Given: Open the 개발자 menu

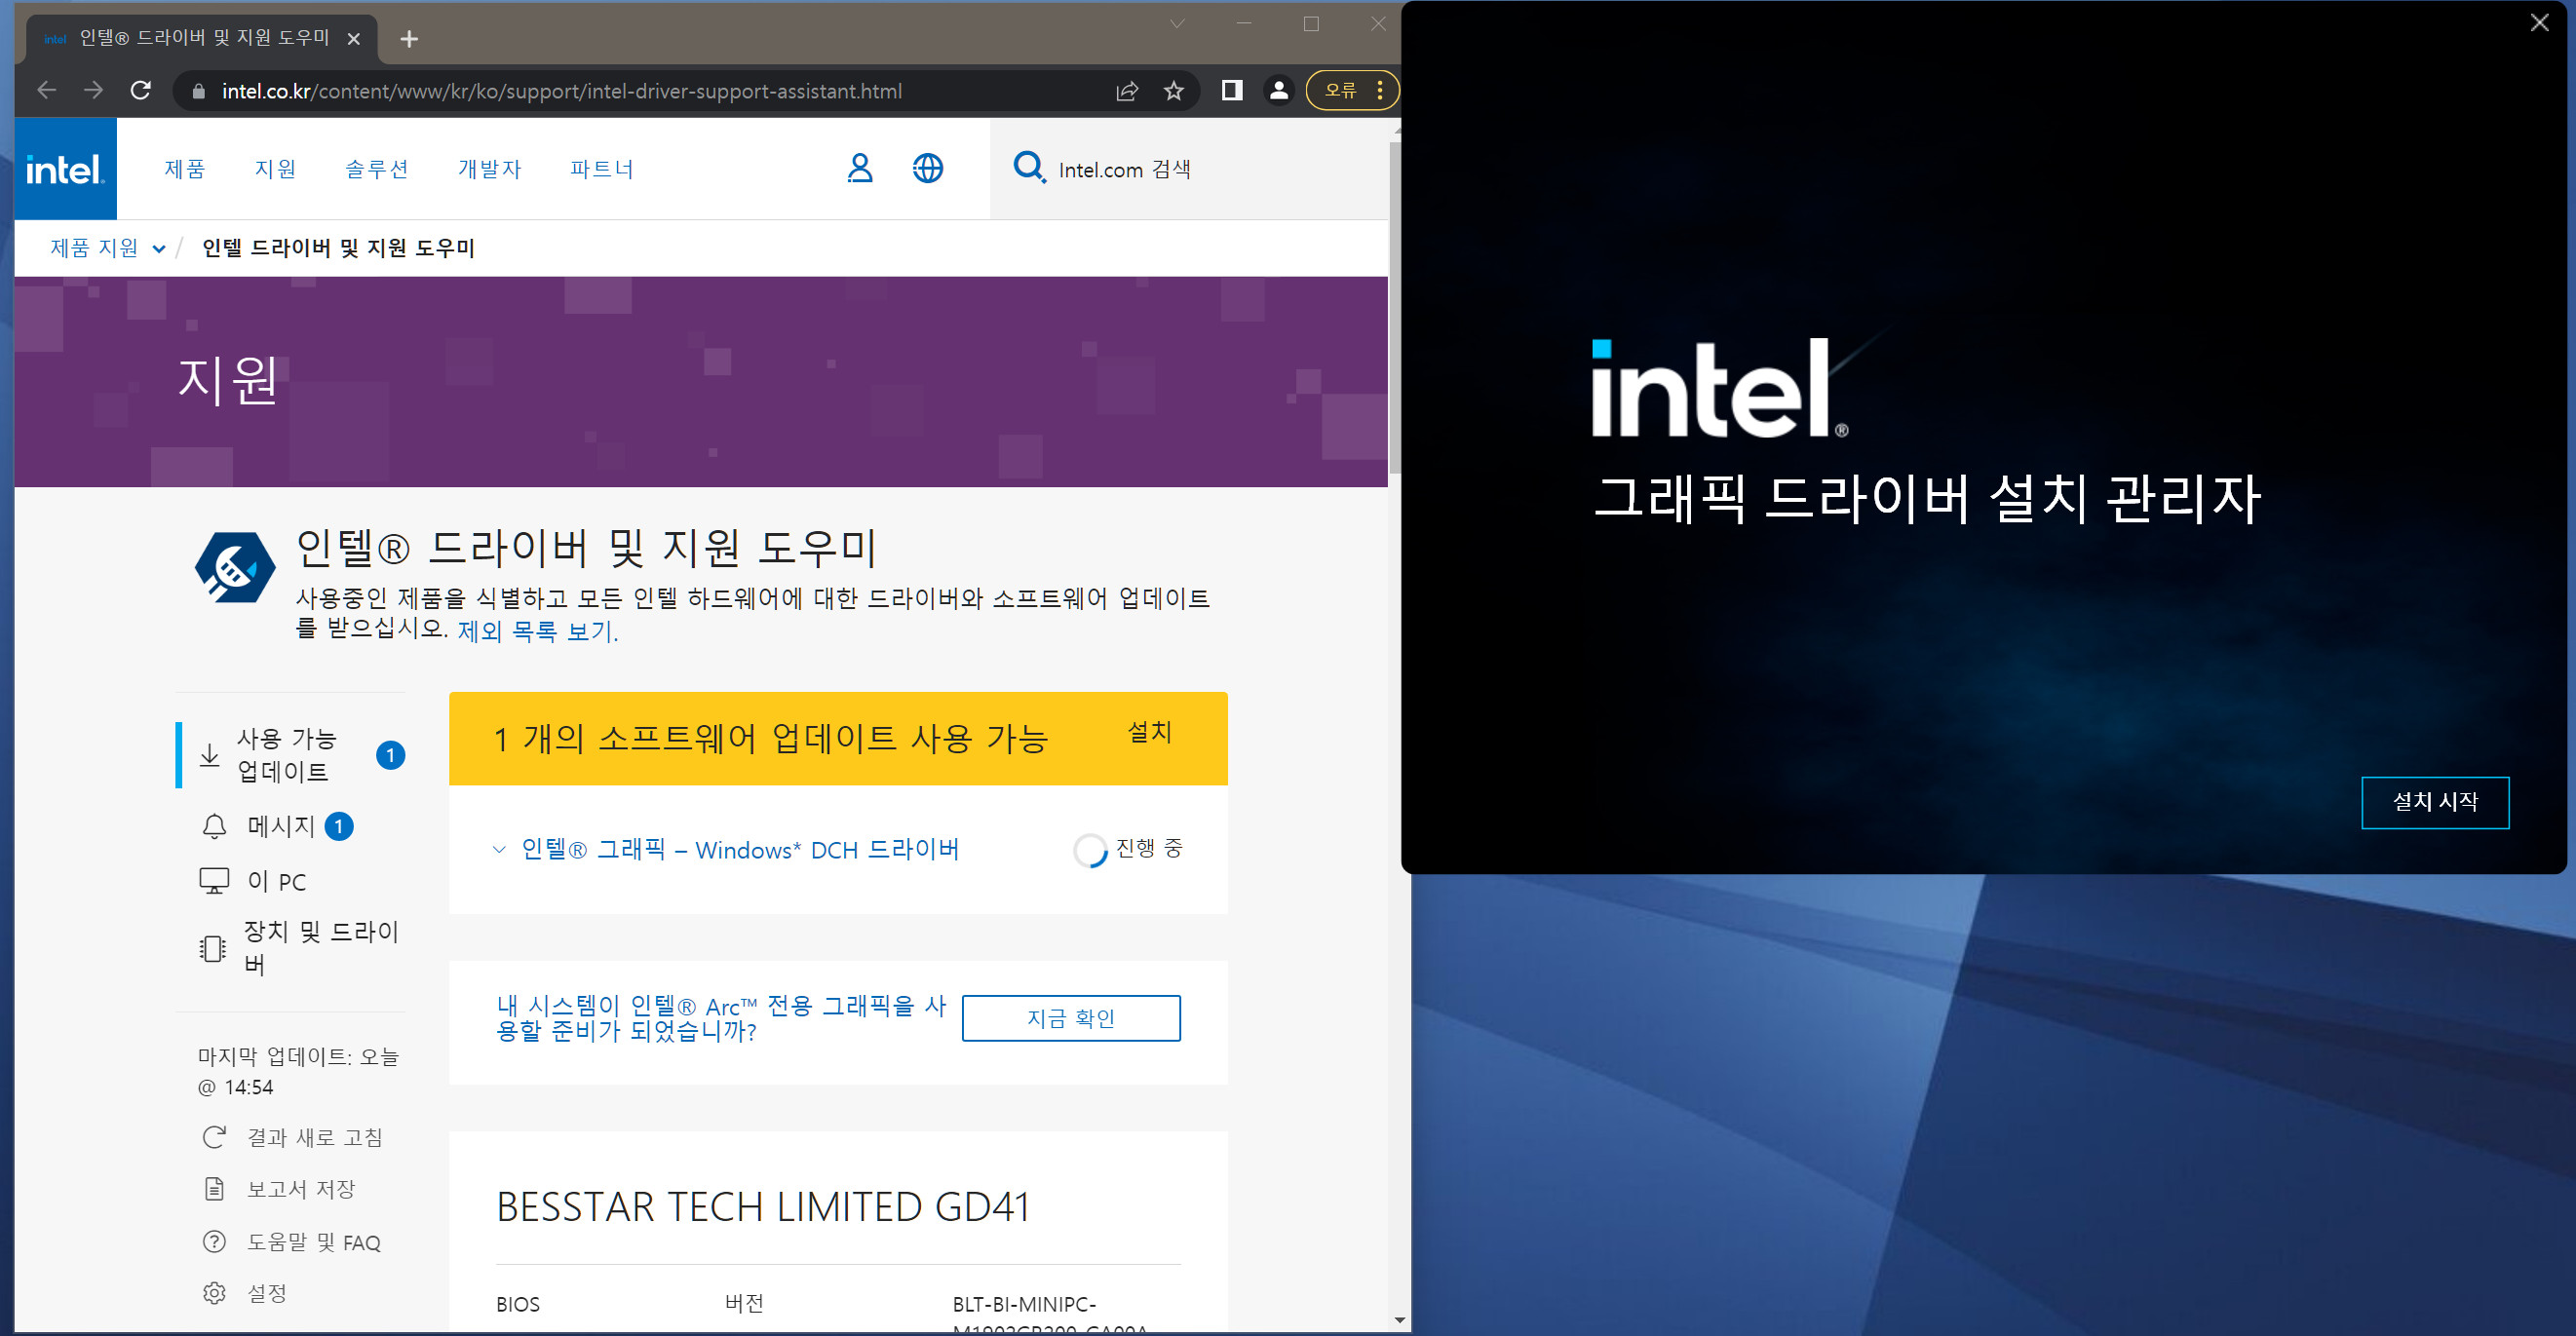Looking at the screenshot, I should [490, 169].
